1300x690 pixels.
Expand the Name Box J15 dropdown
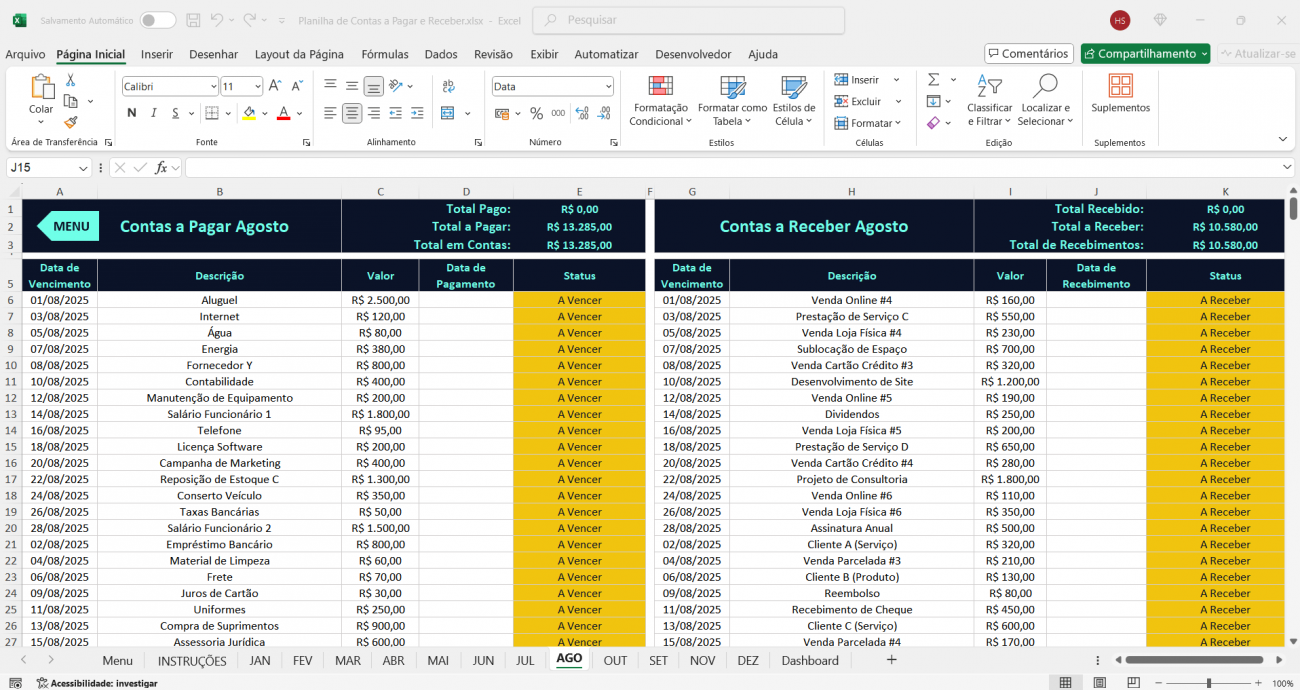click(x=82, y=168)
